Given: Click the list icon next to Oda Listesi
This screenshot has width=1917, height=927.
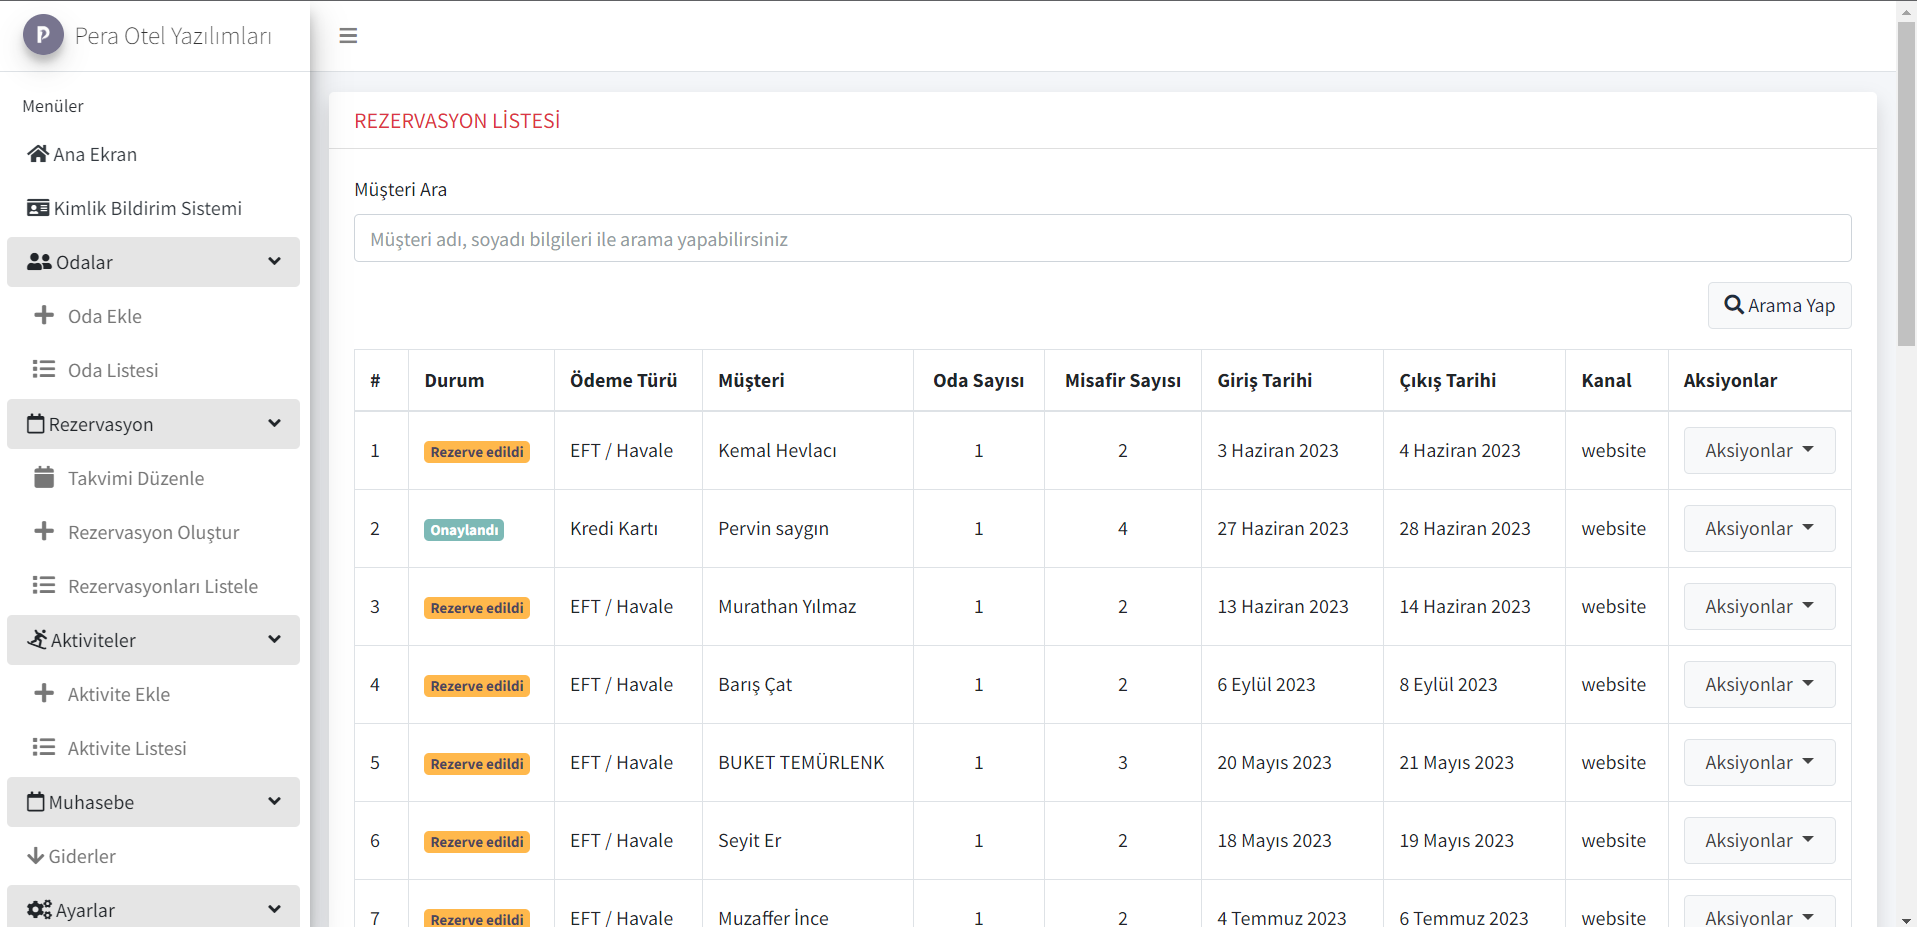Looking at the screenshot, I should (x=44, y=370).
